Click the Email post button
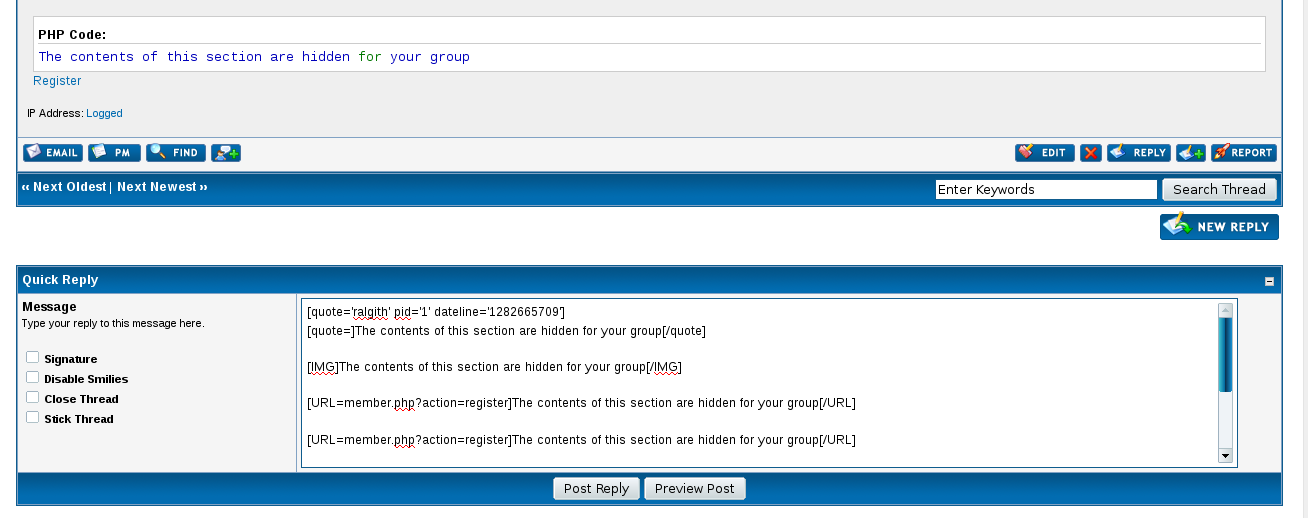The height and width of the screenshot is (518, 1308). 52,153
